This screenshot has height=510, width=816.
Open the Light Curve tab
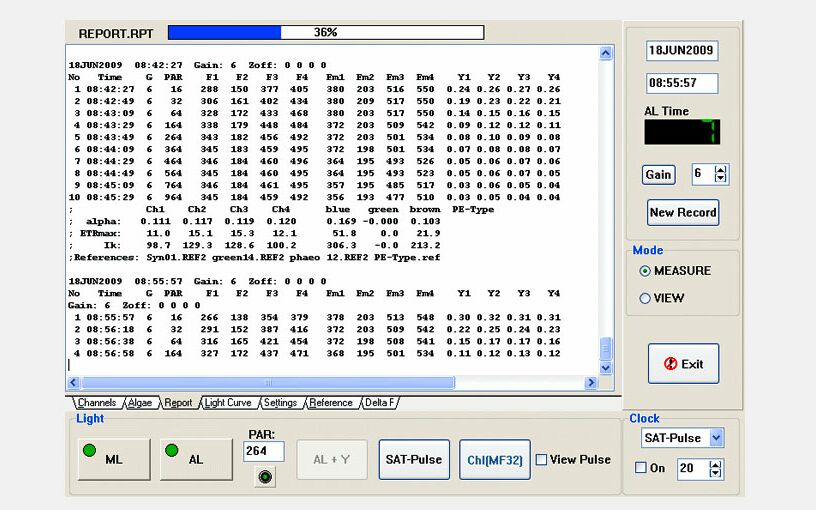tap(228, 403)
